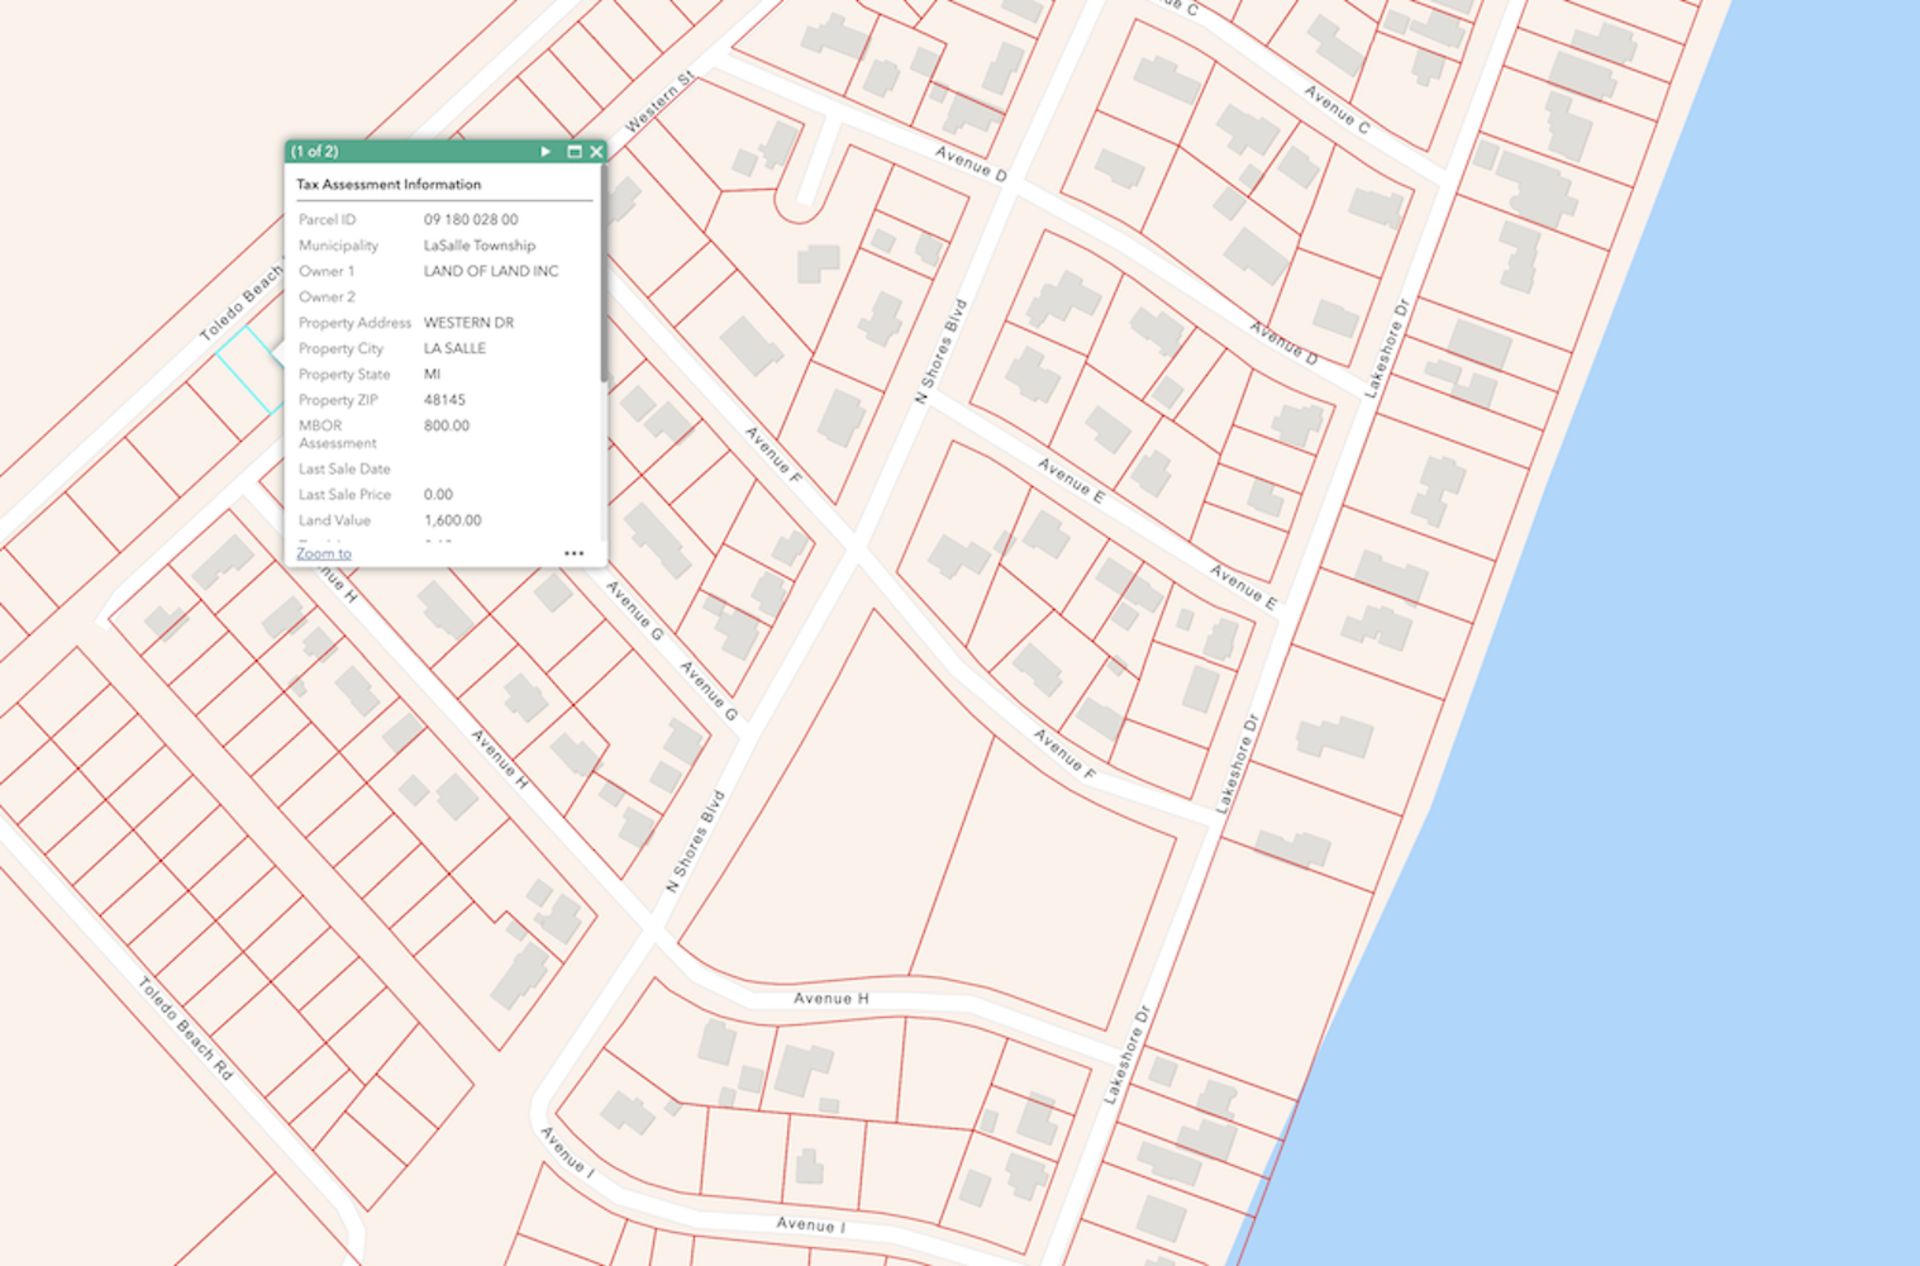Click the Last Sale Price value '0.00'
Screen dimensions: 1920x1266
pyautogui.click(x=438, y=494)
